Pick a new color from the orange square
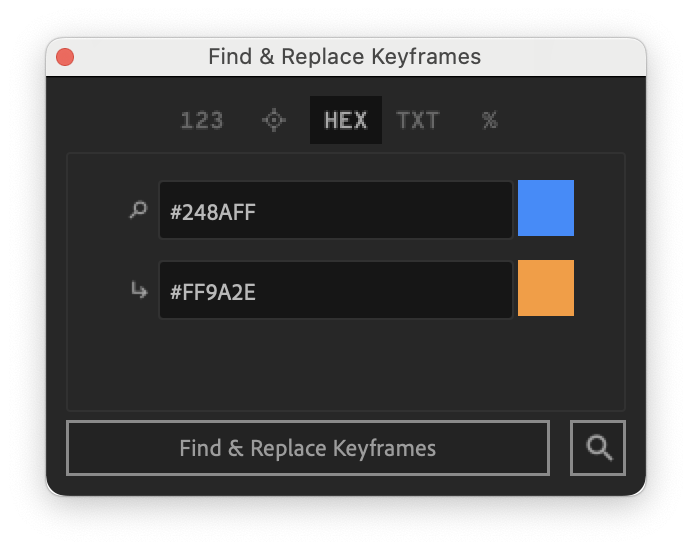 [x=546, y=288]
